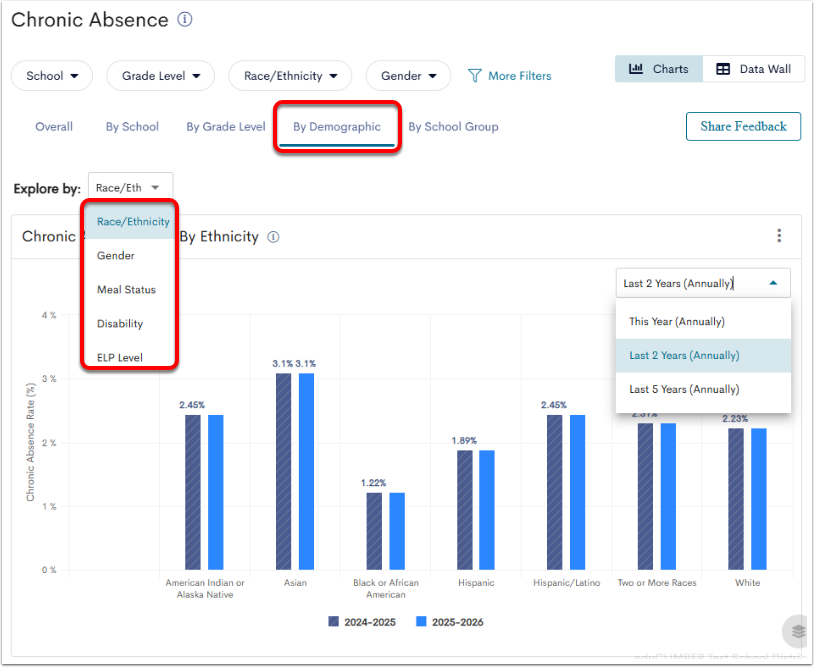Collapse the Last 2 Years (Annually) time dropdown
This screenshot has height=667, width=814.
pos(703,283)
